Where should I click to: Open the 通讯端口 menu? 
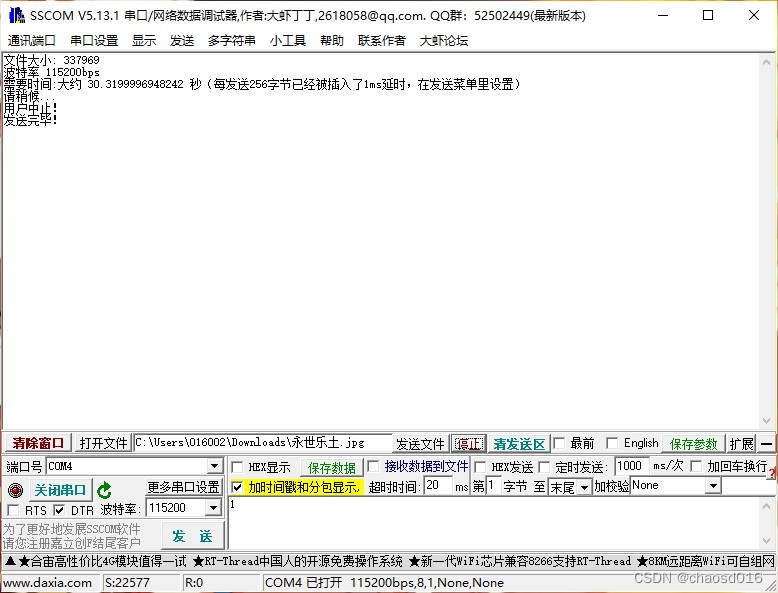(x=32, y=41)
